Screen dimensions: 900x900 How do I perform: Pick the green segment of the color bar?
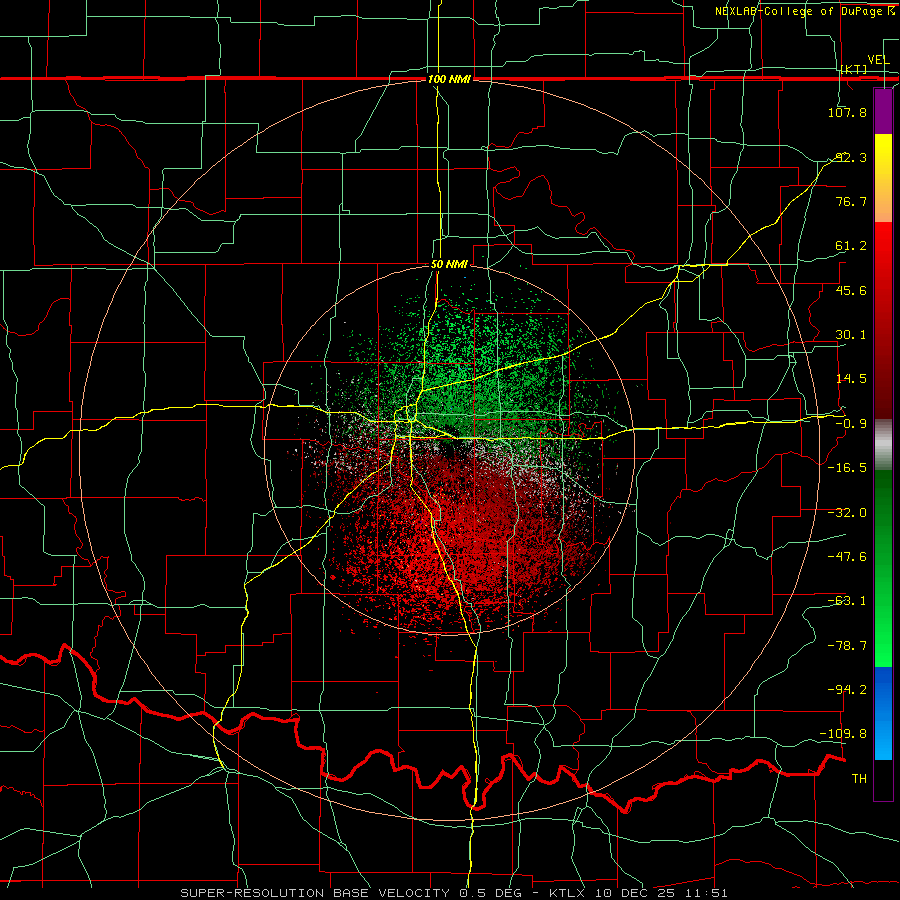click(883, 568)
